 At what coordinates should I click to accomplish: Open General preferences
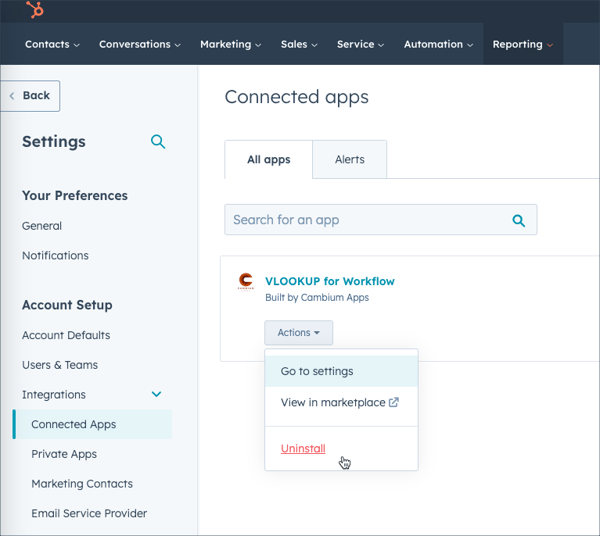(x=42, y=226)
